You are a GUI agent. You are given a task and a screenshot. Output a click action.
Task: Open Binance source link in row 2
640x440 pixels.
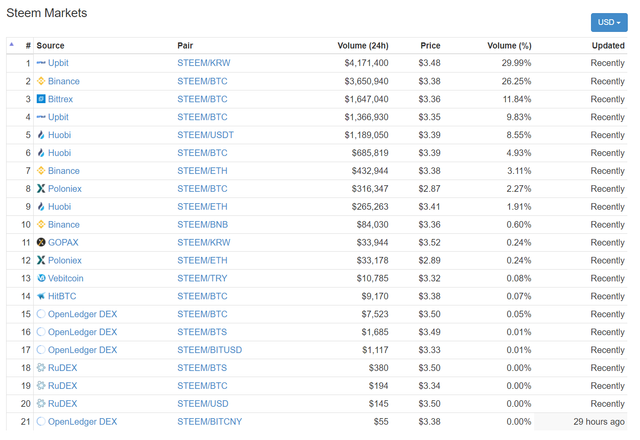(x=63, y=81)
